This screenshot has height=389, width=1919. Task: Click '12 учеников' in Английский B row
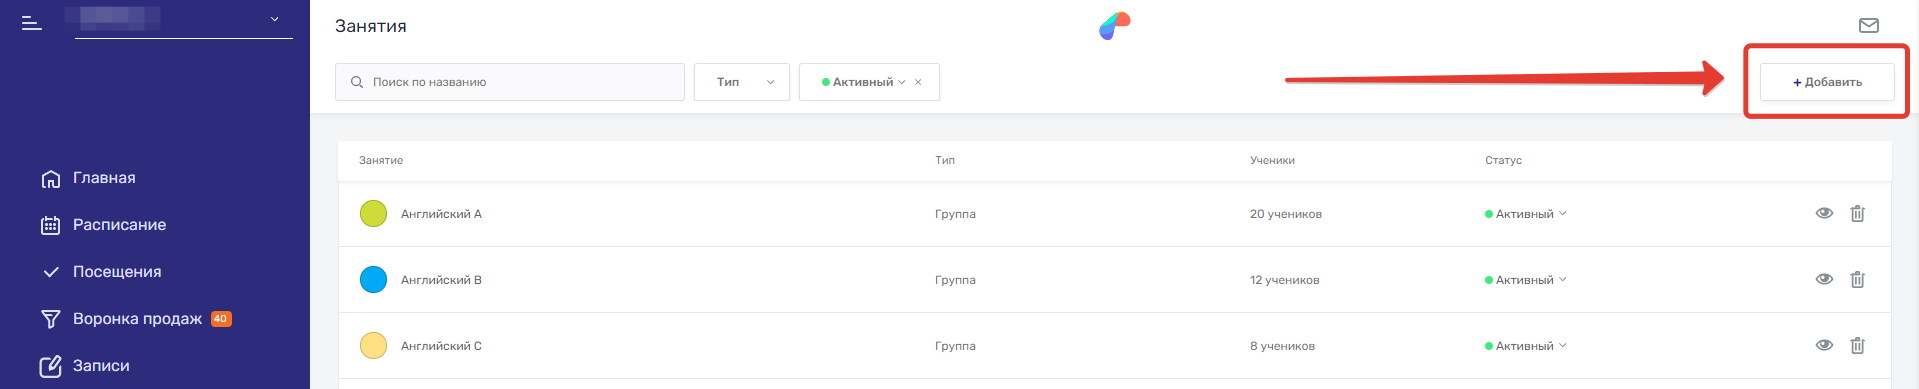pyautogui.click(x=1285, y=280)
